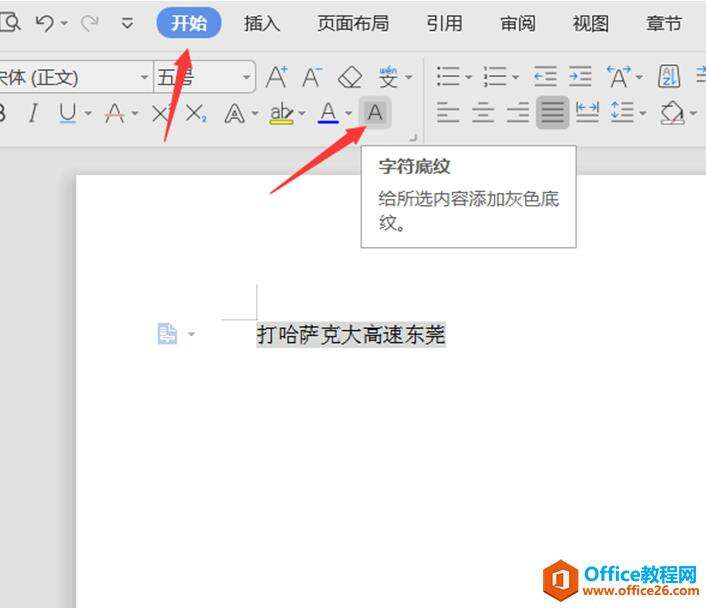Expand the paragraph shading dropdown arrow

(694, 113)
